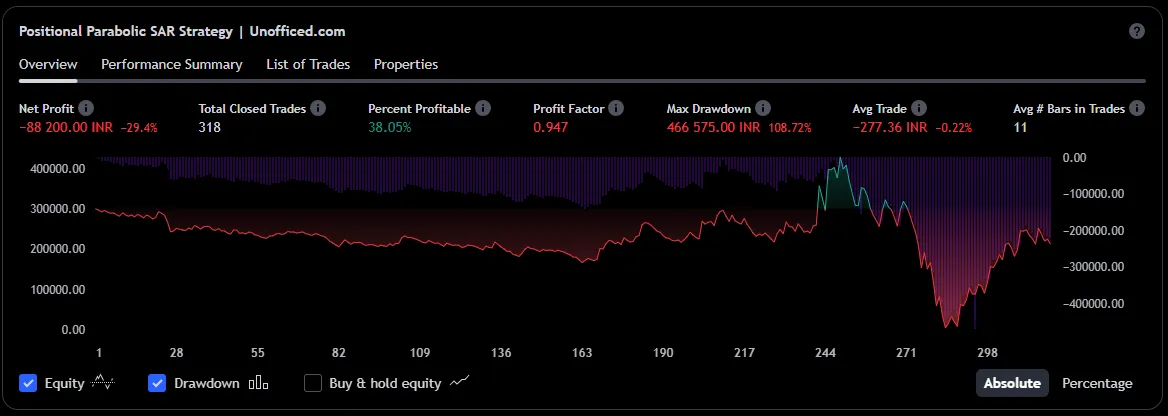
Task: Select Absolute display mode
Action: 1012,383
